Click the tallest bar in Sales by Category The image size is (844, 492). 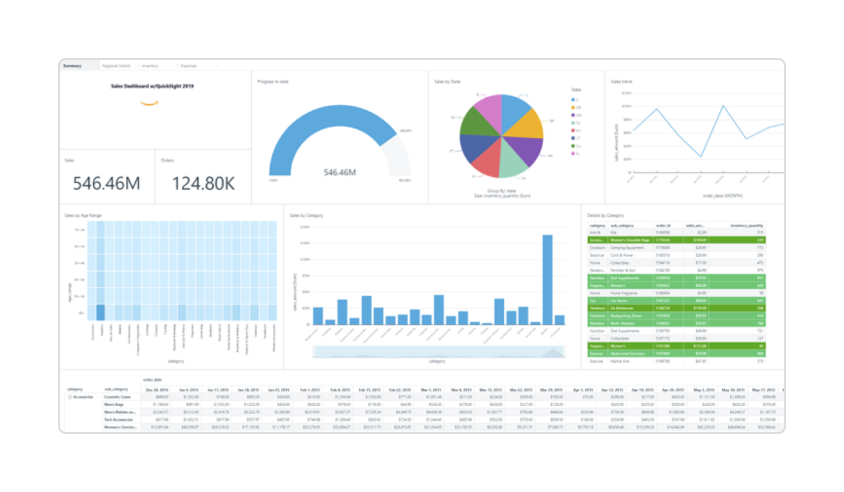click(x=547, y=280)
